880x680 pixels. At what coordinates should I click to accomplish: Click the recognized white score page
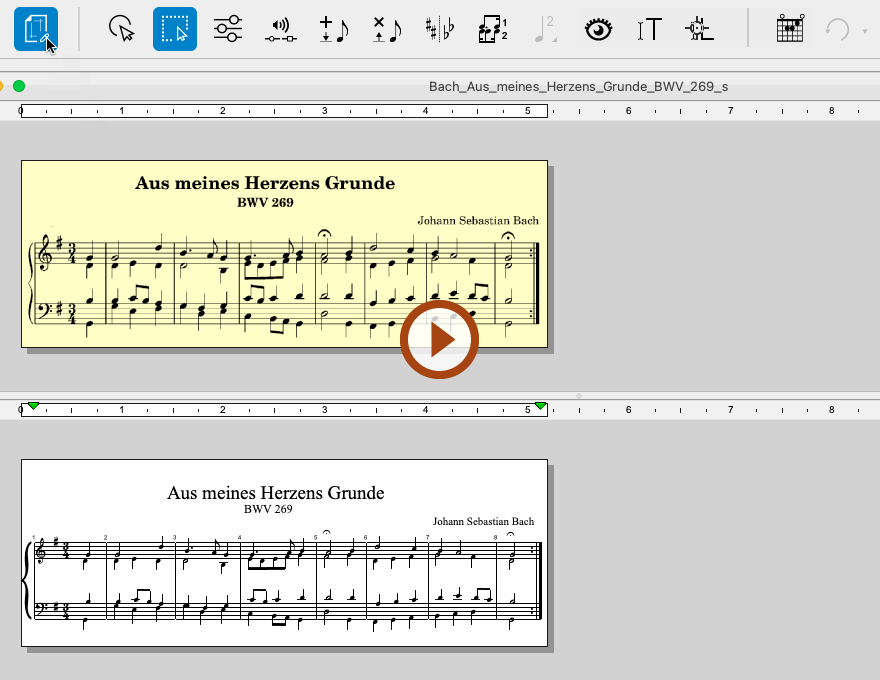[x=285, y=553]
